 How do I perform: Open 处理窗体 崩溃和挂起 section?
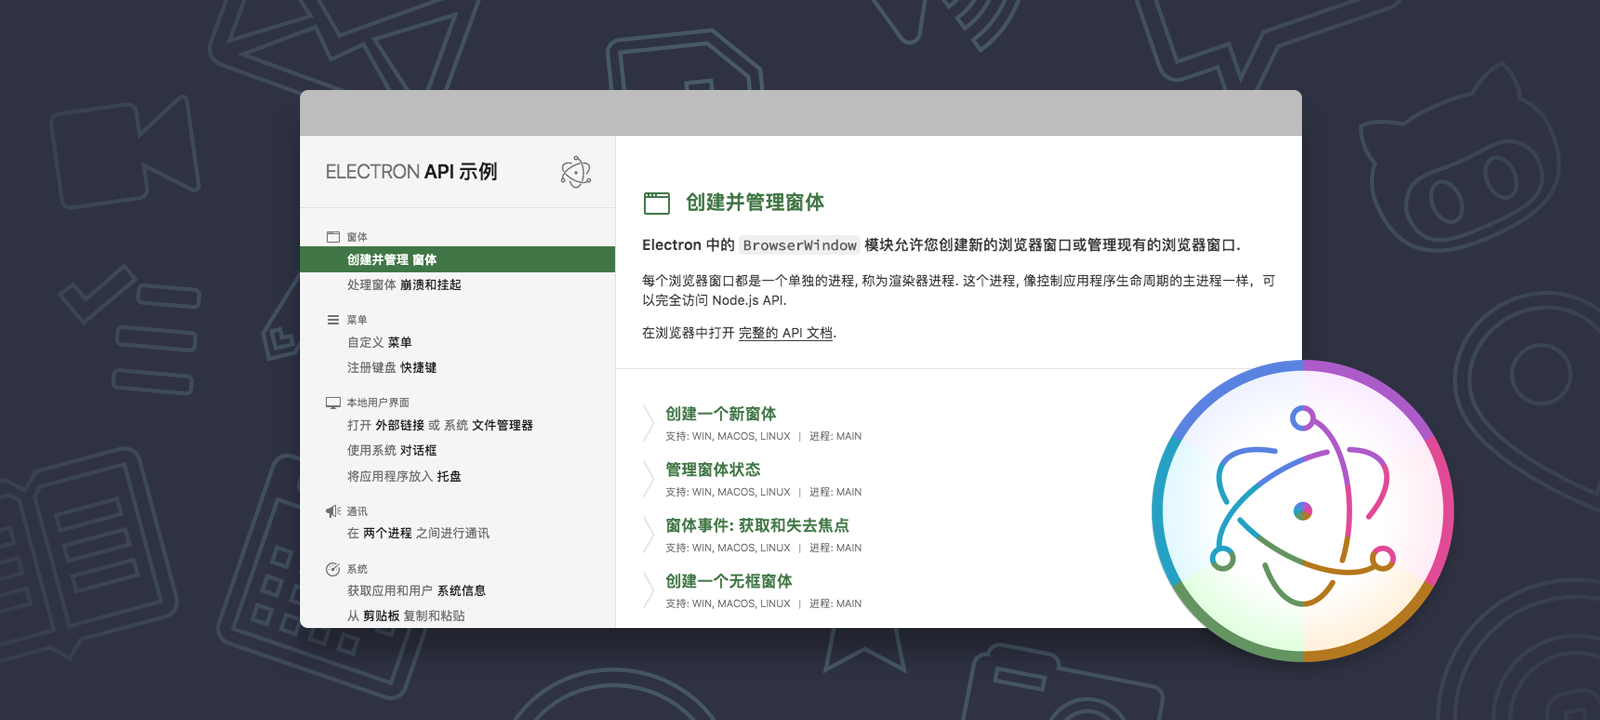404,285
